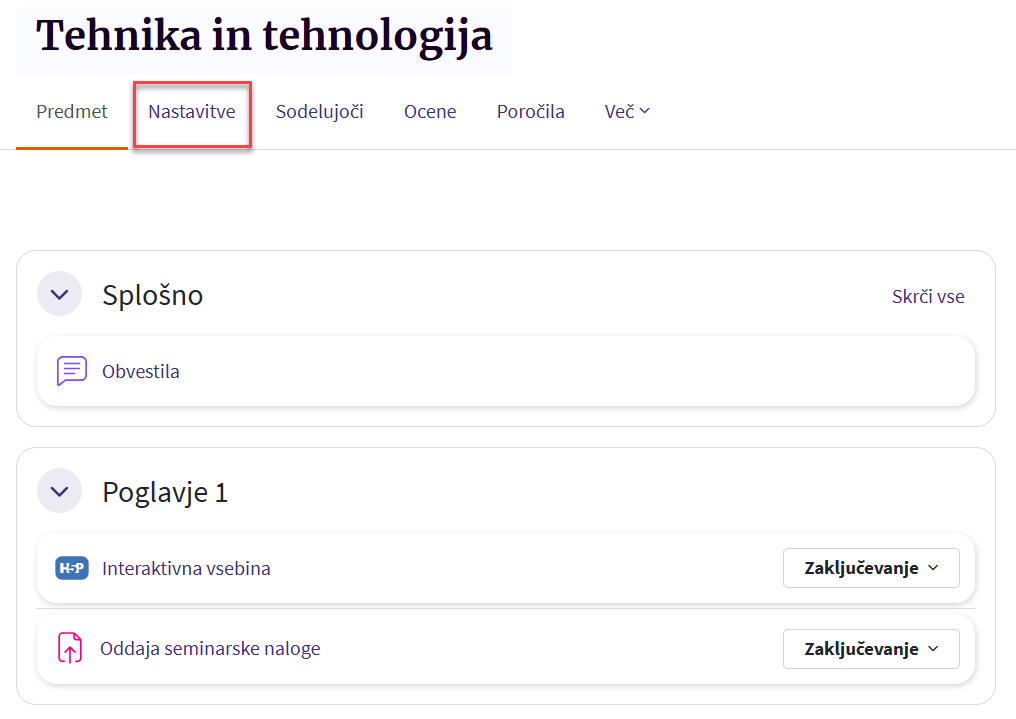Open the Poročila tab
The height and width of the screenshot is (719, 1016).
click(x=531, y=112)
